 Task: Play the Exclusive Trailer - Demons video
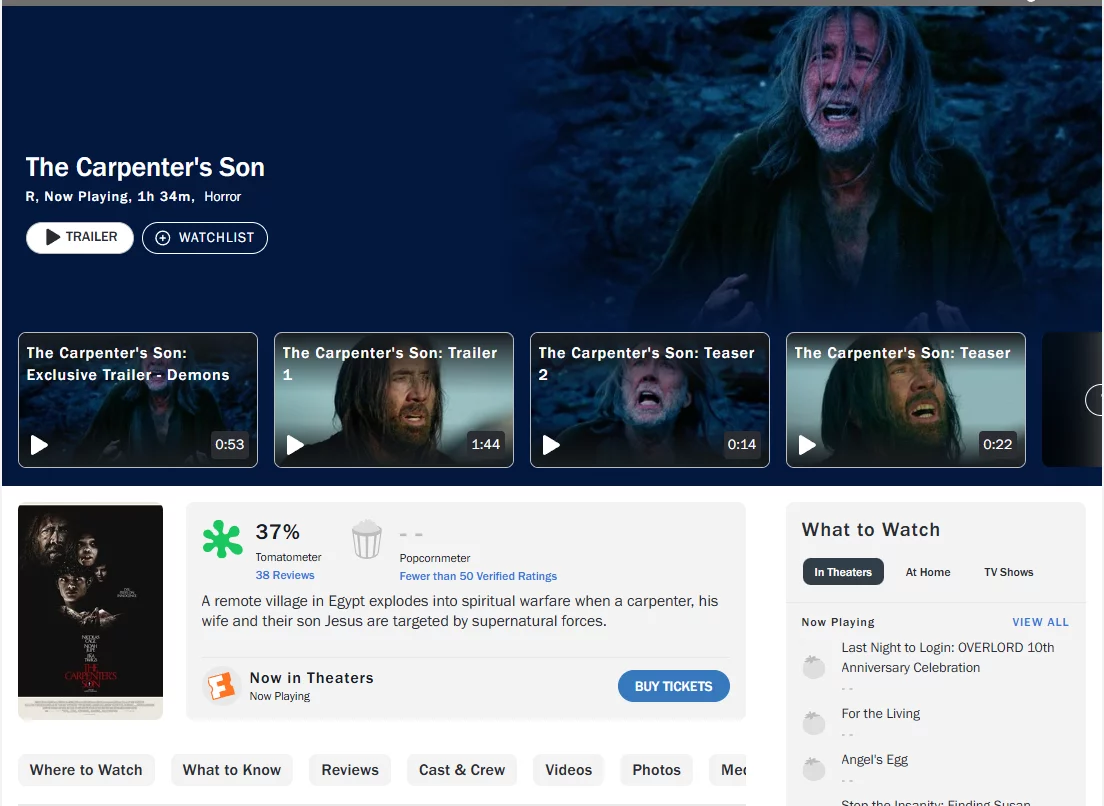click(x=138, y=400)
